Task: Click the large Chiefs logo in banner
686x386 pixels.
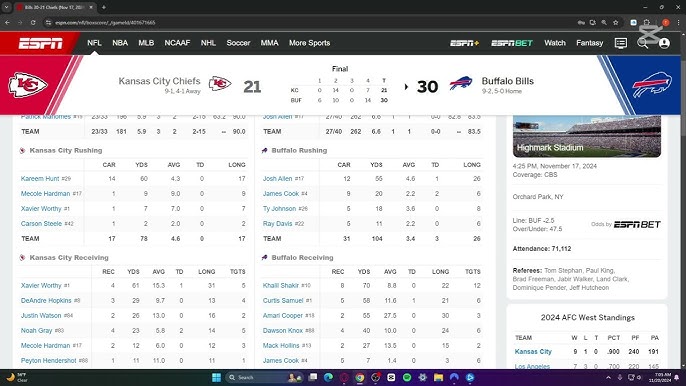Action: (x=28, y=85)
